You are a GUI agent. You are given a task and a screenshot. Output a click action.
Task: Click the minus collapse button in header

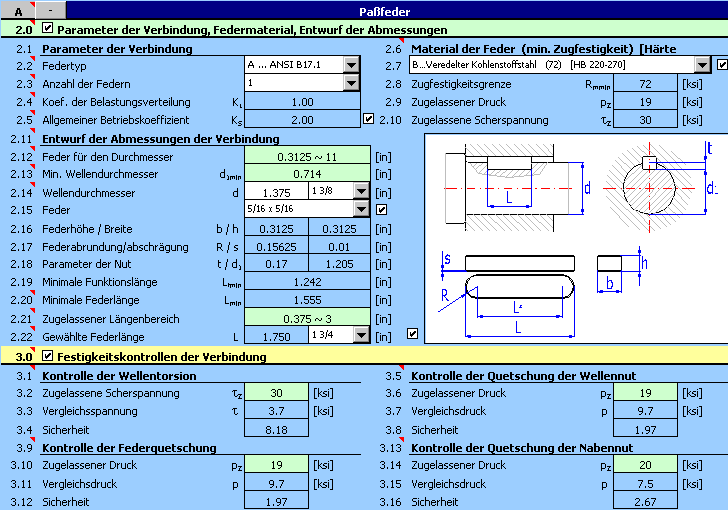[x=51, y=10]
